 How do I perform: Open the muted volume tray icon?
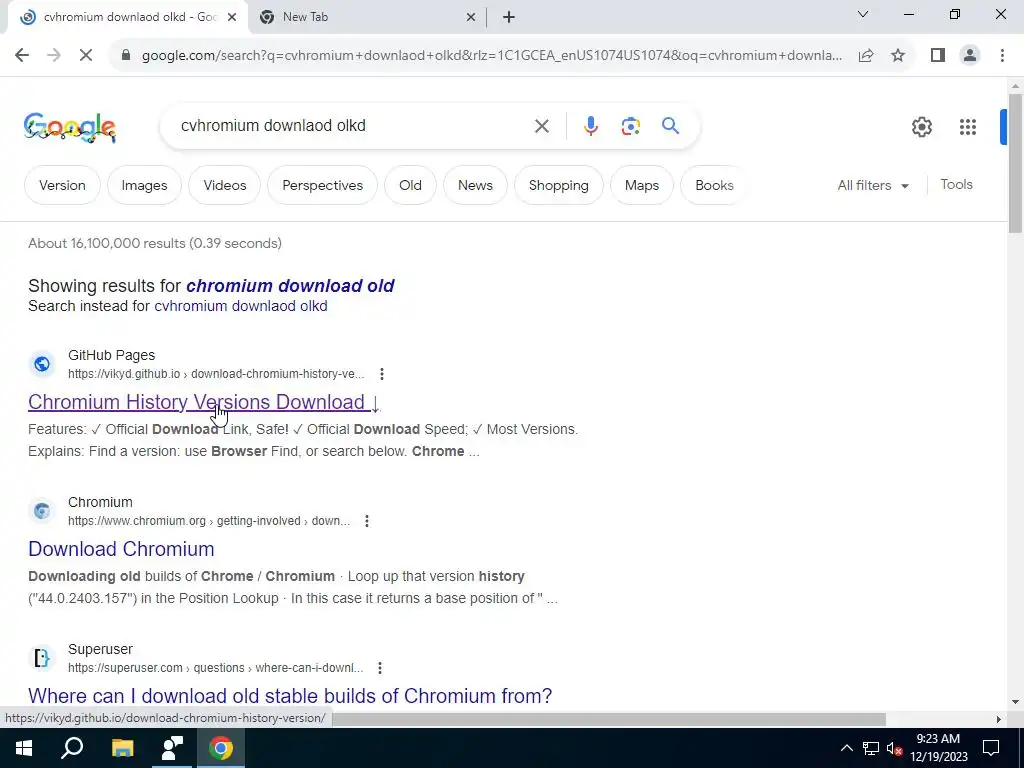point(894,748)
